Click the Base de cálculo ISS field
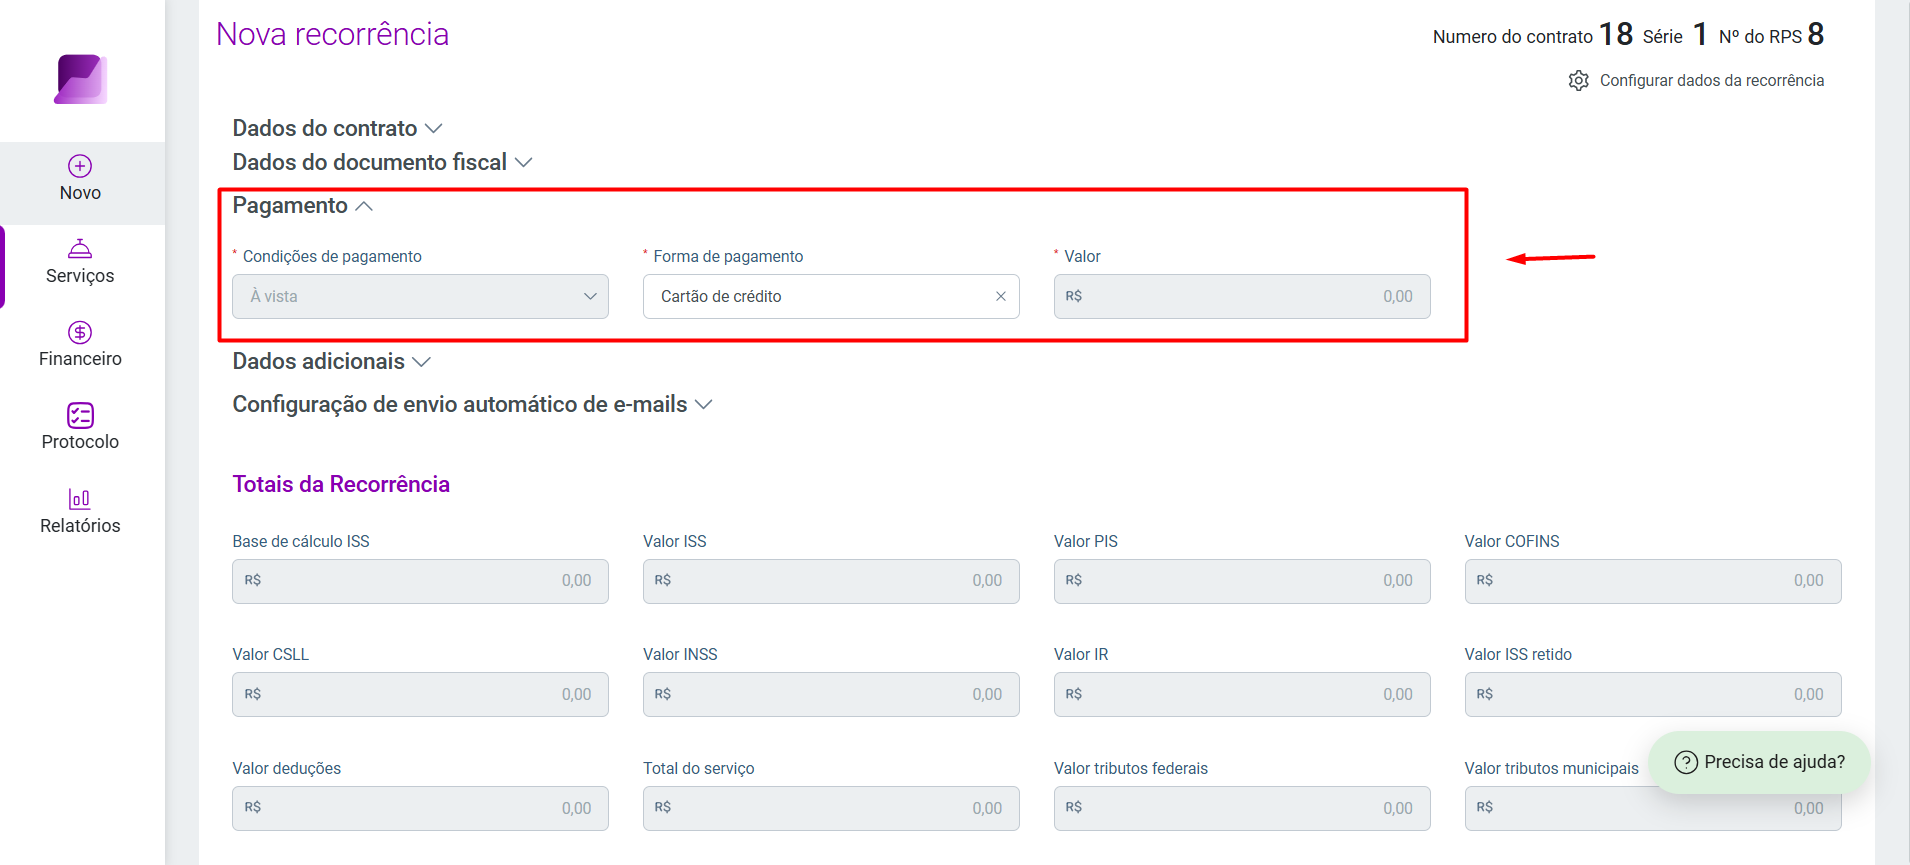This screenshot has width=1910, height=865. 420,581
